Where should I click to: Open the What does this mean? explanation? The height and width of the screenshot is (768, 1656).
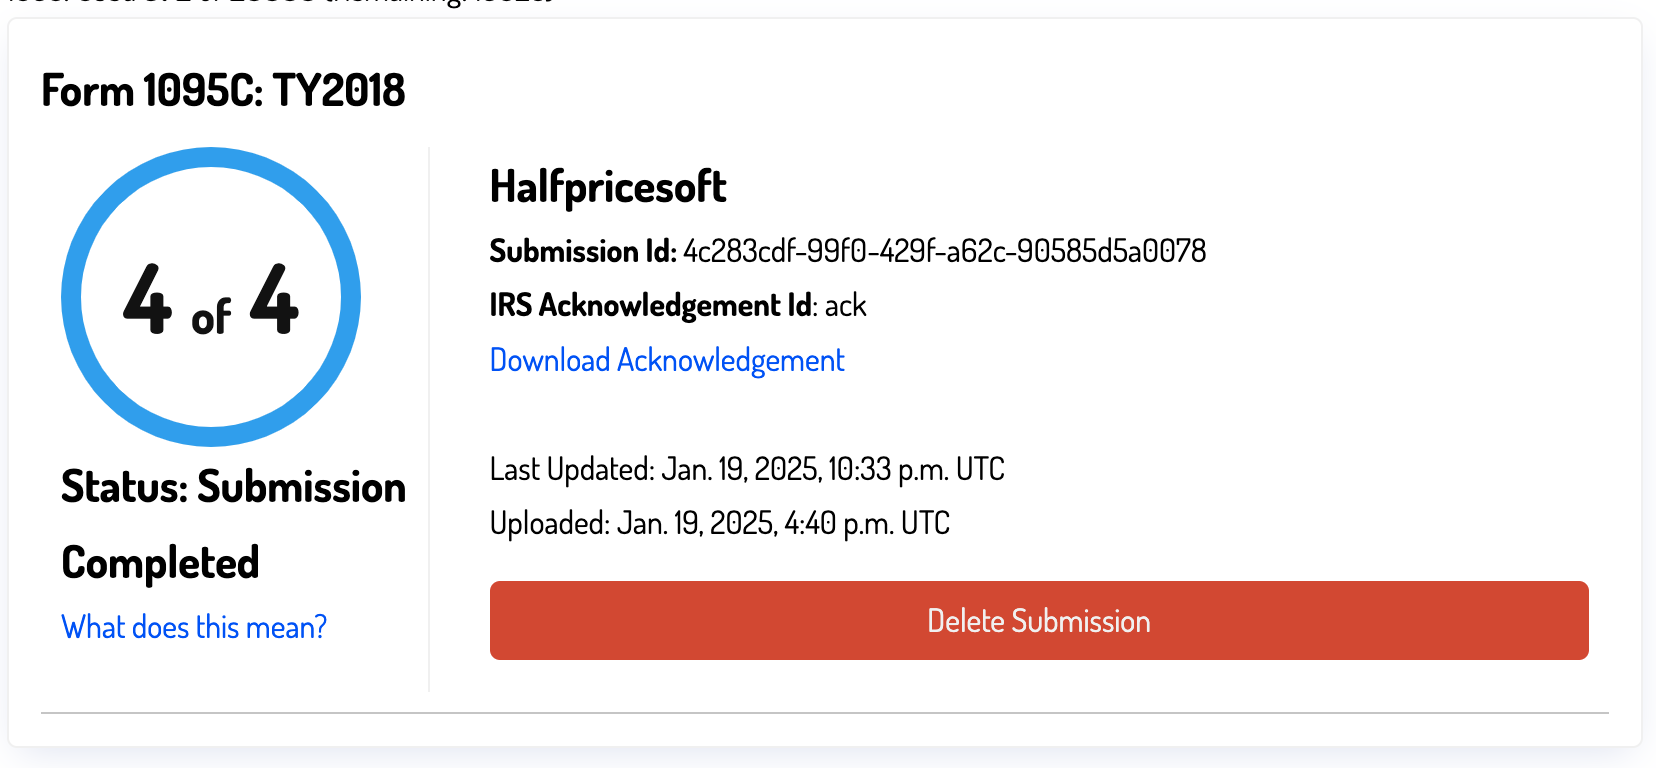coord(193,626)
